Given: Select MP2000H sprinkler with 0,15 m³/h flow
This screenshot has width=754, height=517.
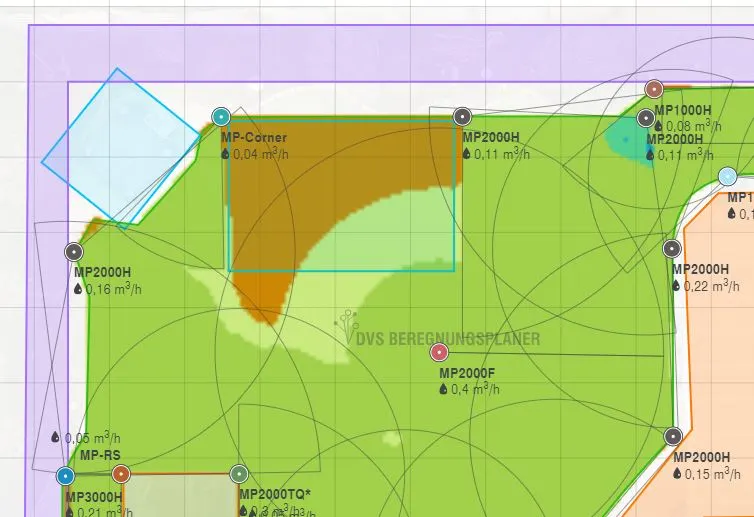Looking at the screenshot, I should click(x=673, y=437).
